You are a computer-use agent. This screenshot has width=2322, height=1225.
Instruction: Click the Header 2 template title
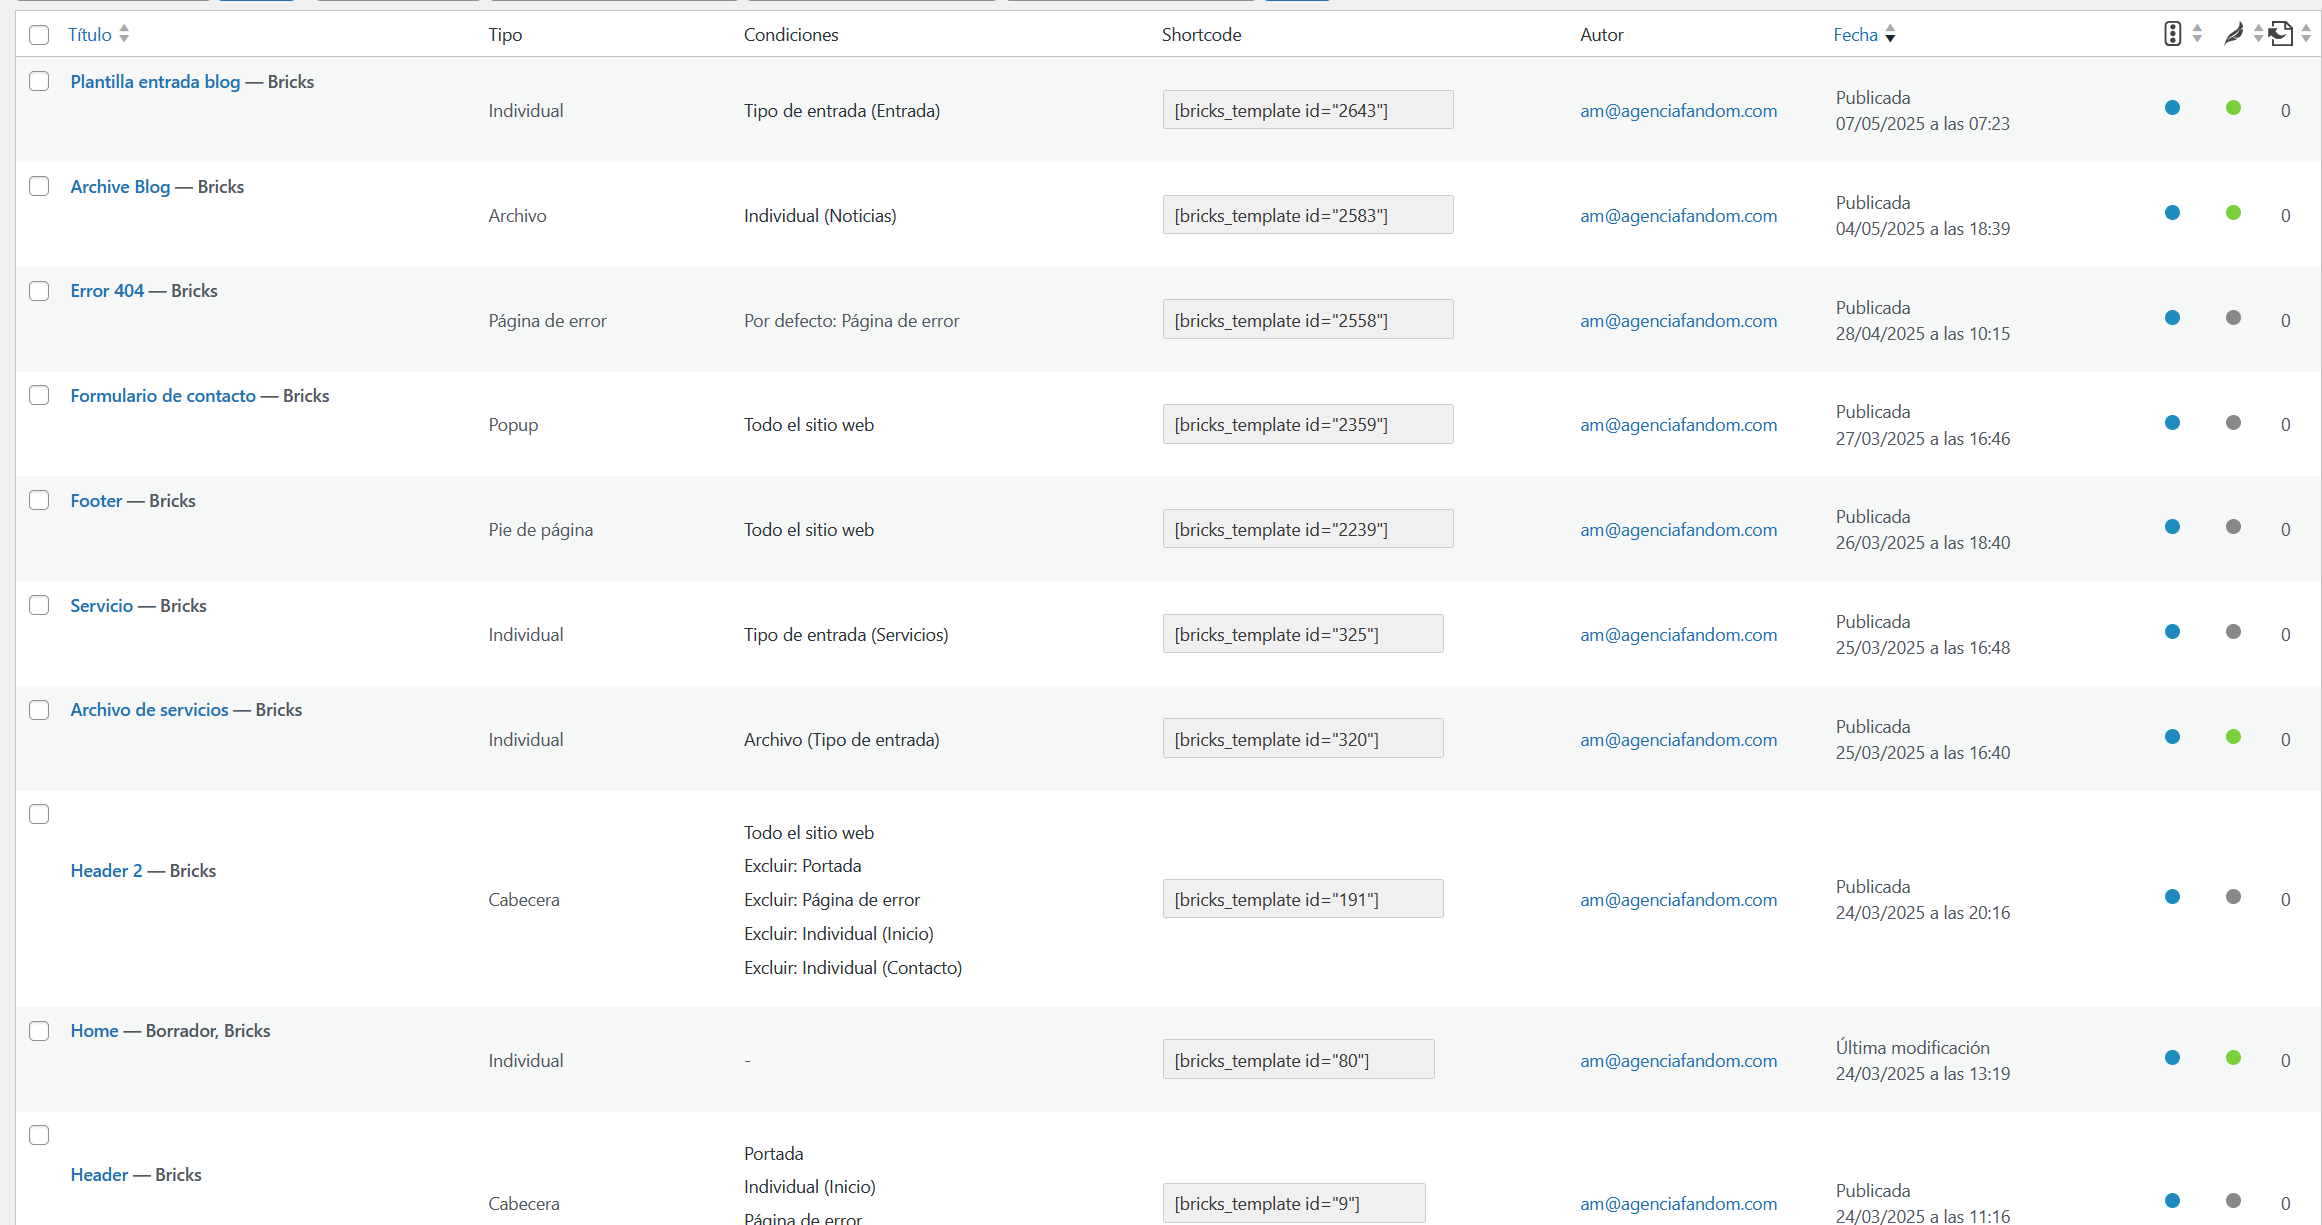pos(106,871)
